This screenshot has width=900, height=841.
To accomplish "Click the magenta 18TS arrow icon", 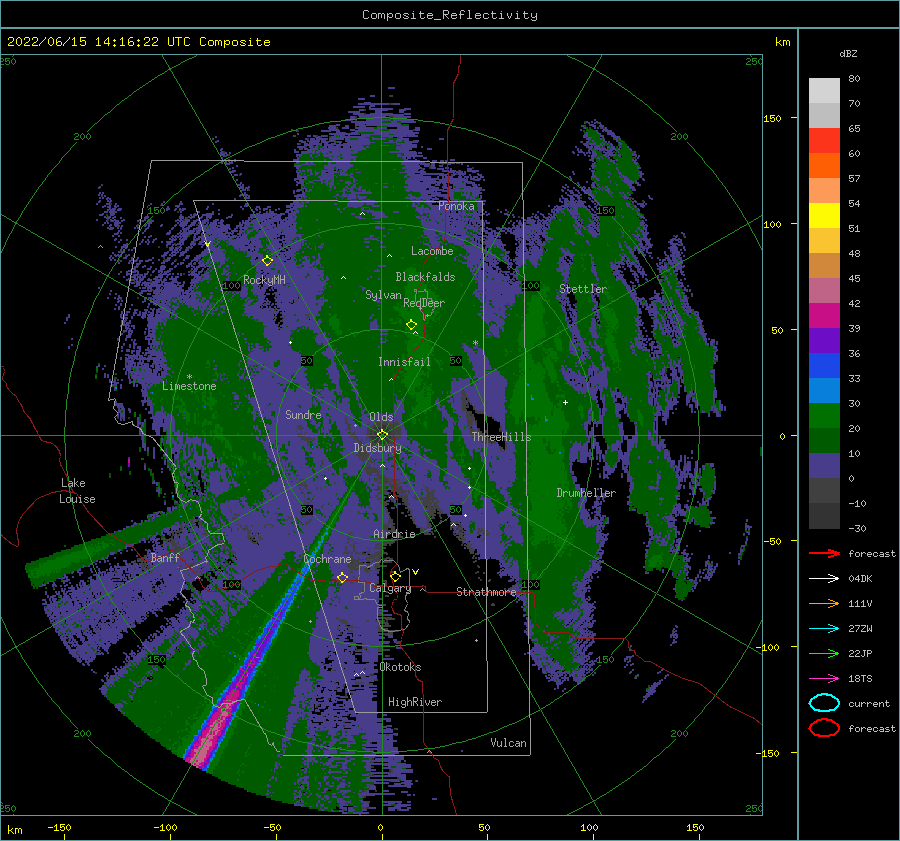I will pos(824,679).
